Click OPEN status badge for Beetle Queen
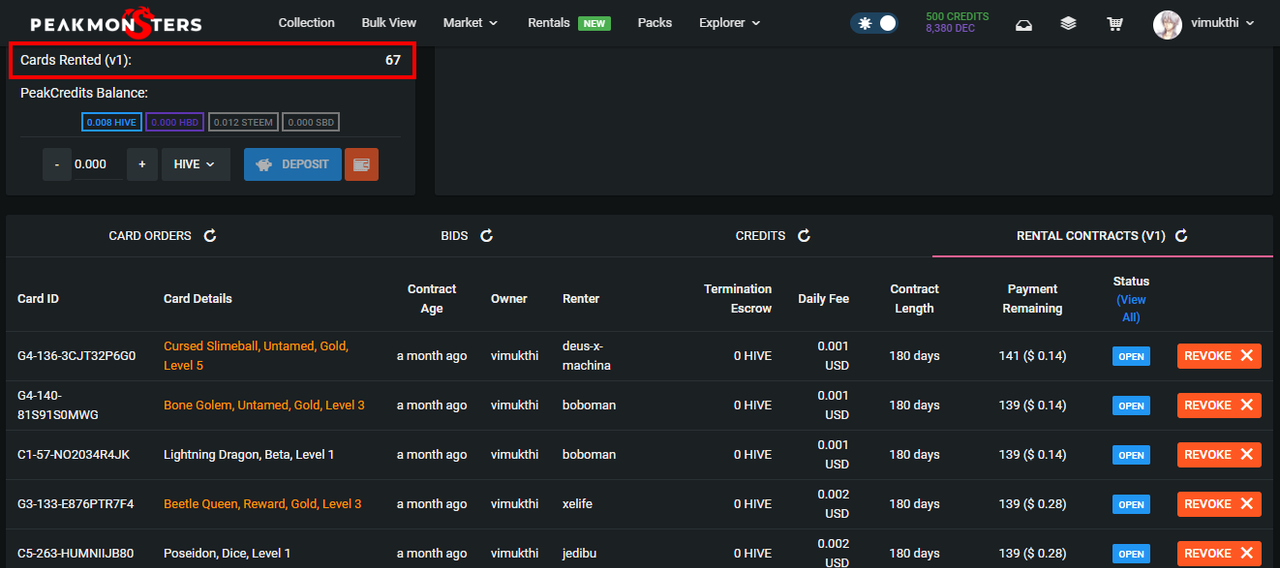 1131,504
